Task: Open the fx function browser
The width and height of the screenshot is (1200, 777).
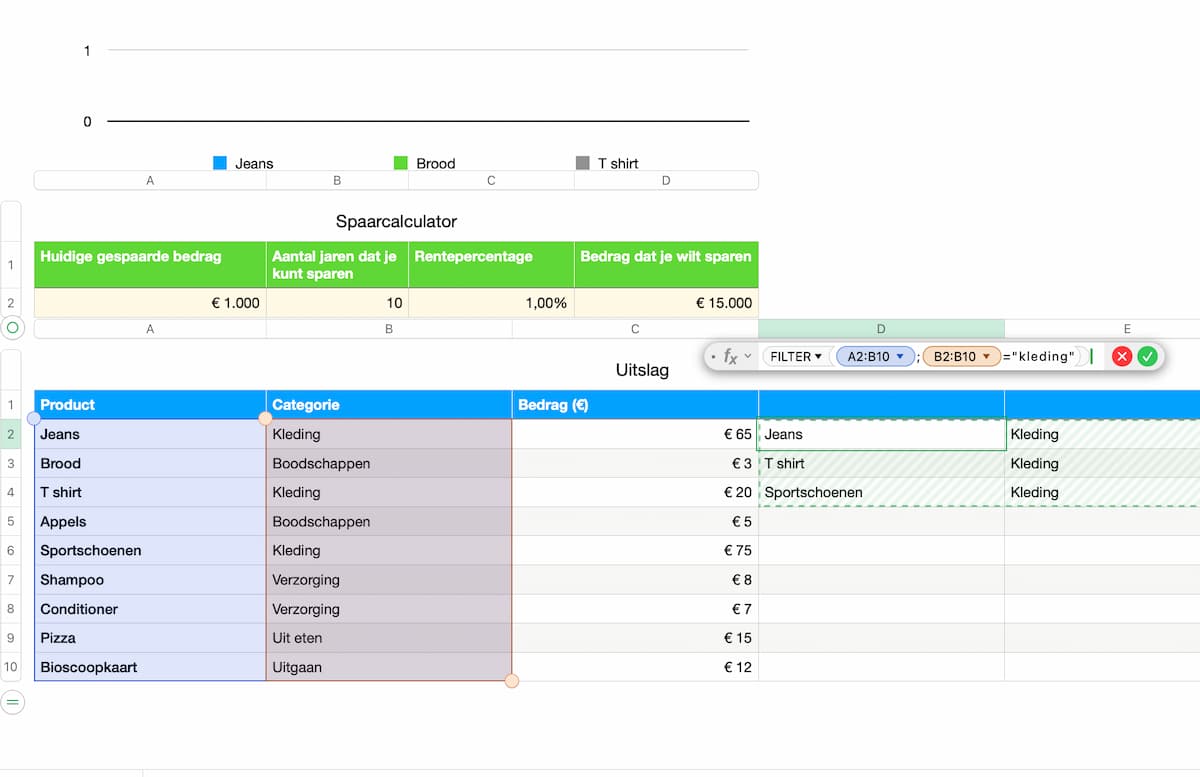Action: (730, 356)
